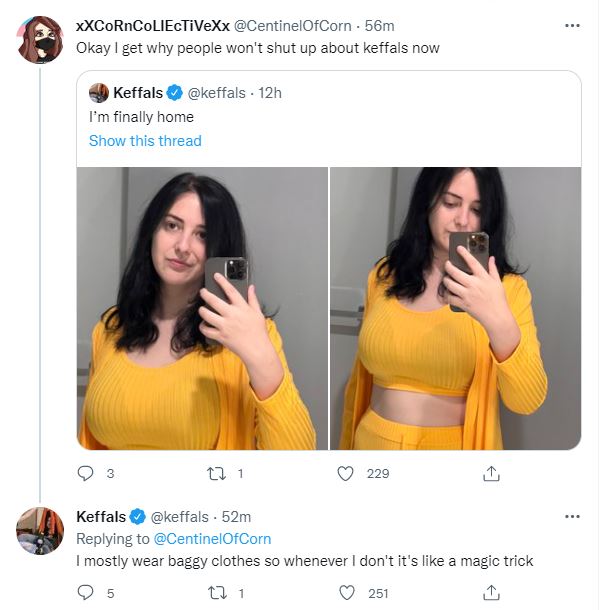Click Keffals name in quoted tweet
Screen dimensions: 606x610
coord(138,93)
